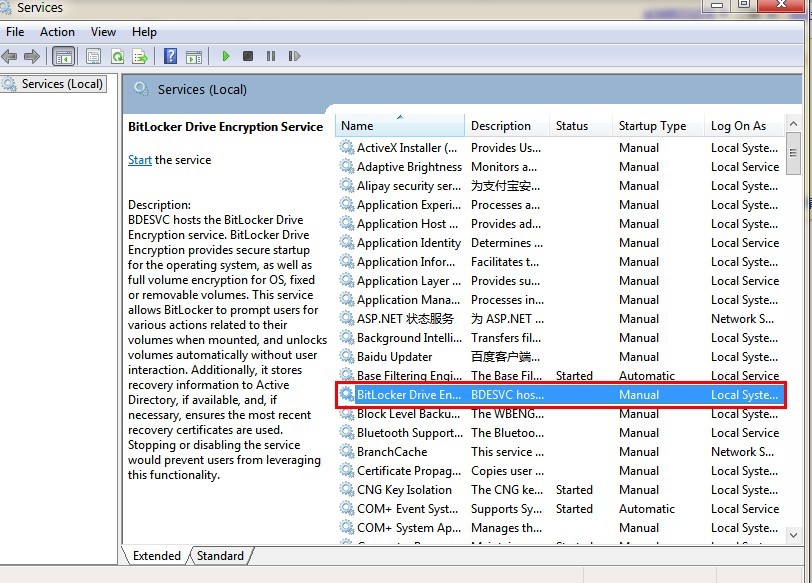Image resolution: width=812 pixels, height=583 pixels.
Task: Click the Local Service entry of Adaptive Brightness
Action: [745, 167]
